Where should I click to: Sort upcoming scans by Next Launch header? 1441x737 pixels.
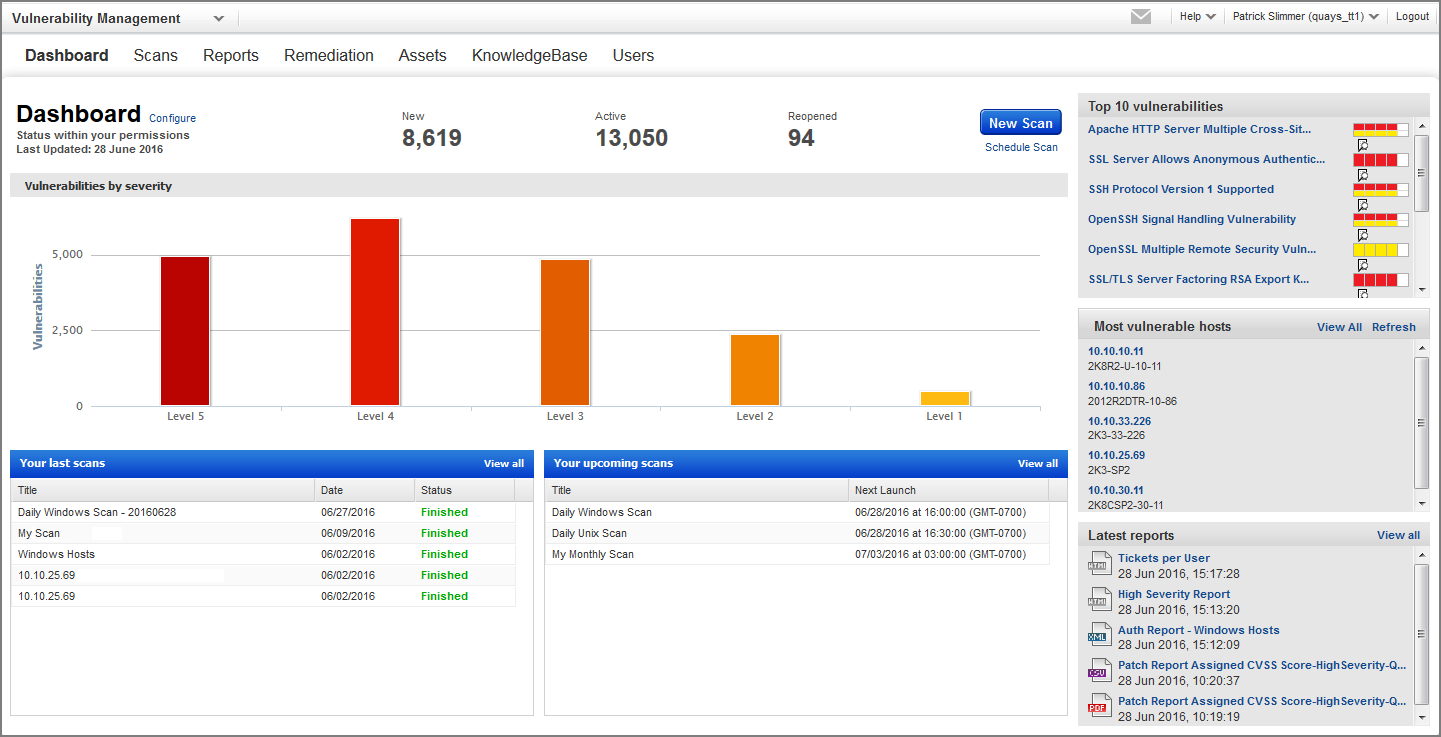click(948, 490)
